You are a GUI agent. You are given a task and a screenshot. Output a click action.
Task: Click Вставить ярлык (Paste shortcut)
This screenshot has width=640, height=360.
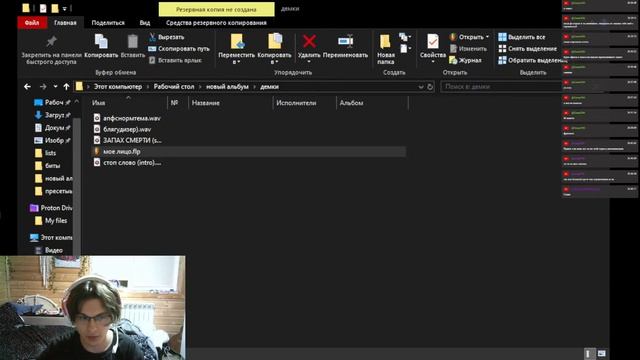175,60
